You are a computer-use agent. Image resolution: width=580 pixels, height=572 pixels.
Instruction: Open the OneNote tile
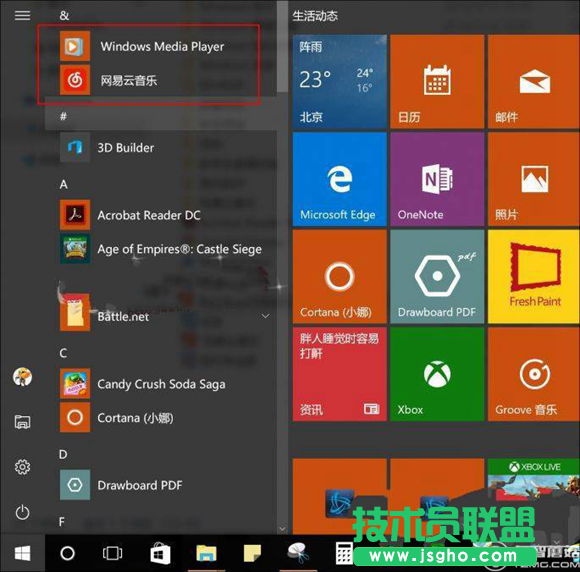point(437,179)
